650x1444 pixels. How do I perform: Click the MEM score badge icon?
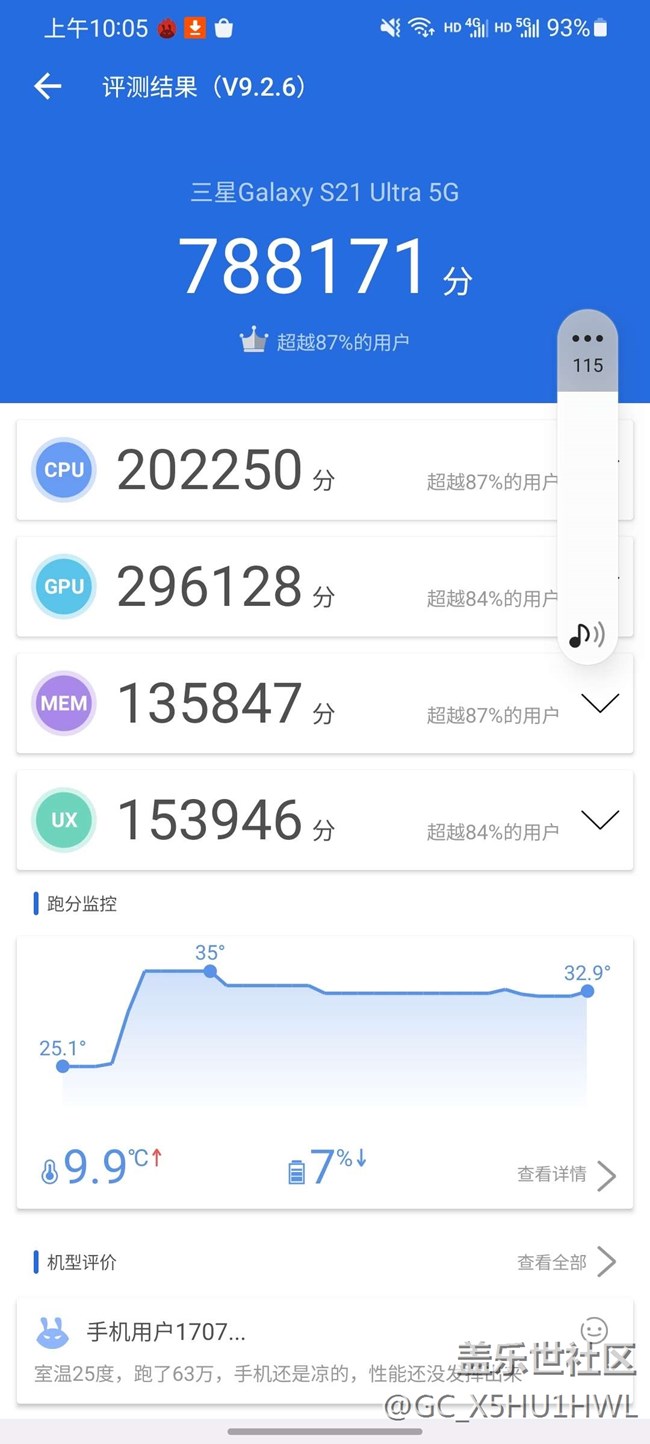pyautogui.click(x=64, y=703)
